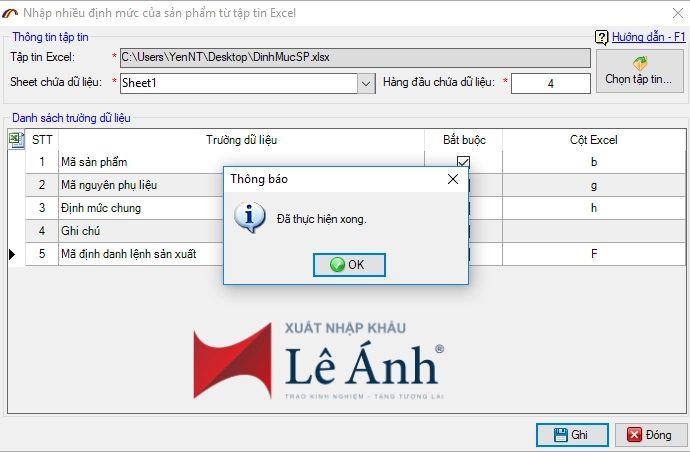Screen dimensions: 690x452
Task: Click the Excel icon in grid header corner
Action: click(16, 140)
